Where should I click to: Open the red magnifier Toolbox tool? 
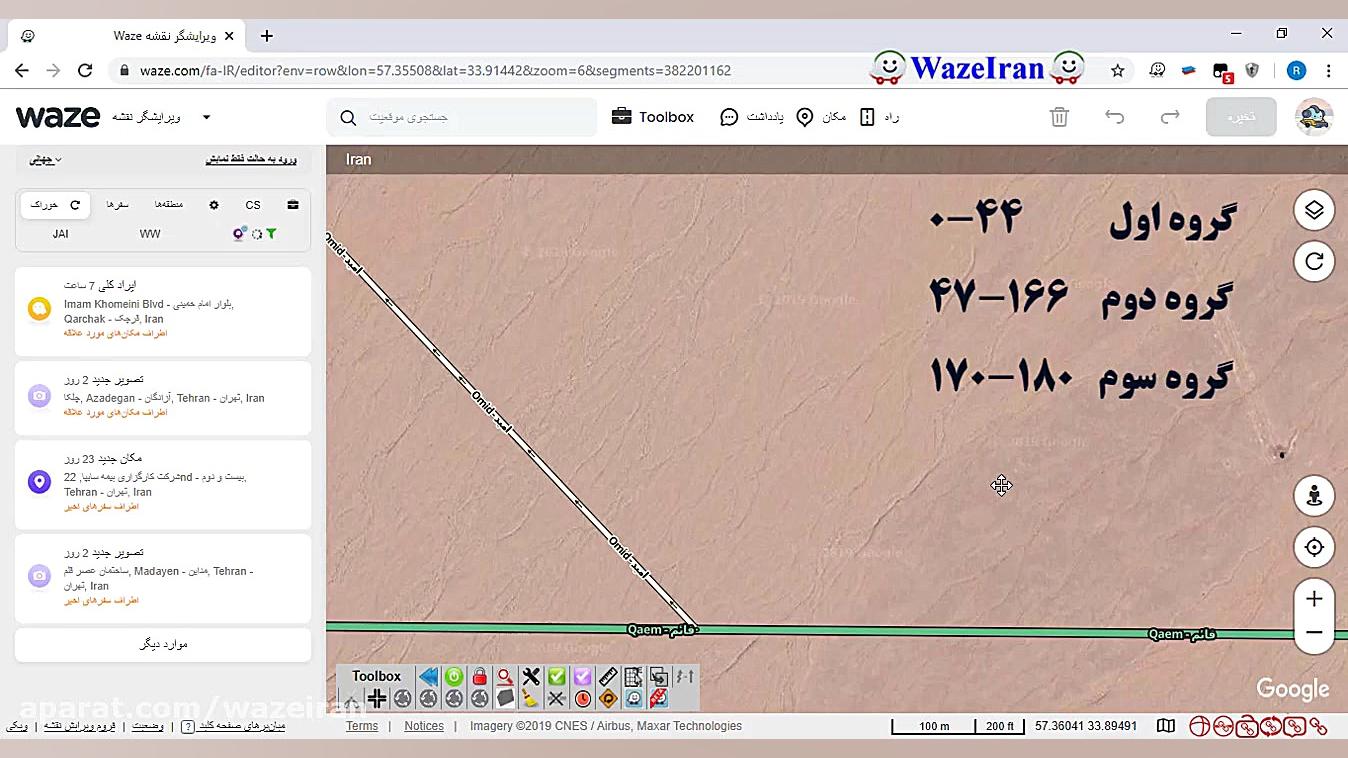tap(505, 677)
